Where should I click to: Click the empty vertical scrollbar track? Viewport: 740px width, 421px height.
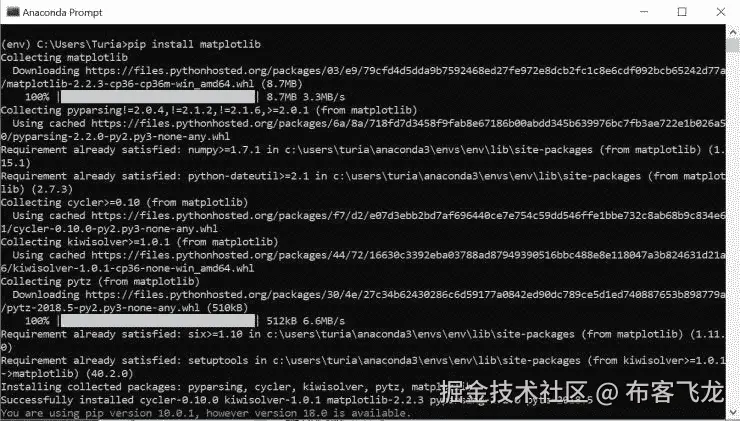tap(733, 229)
